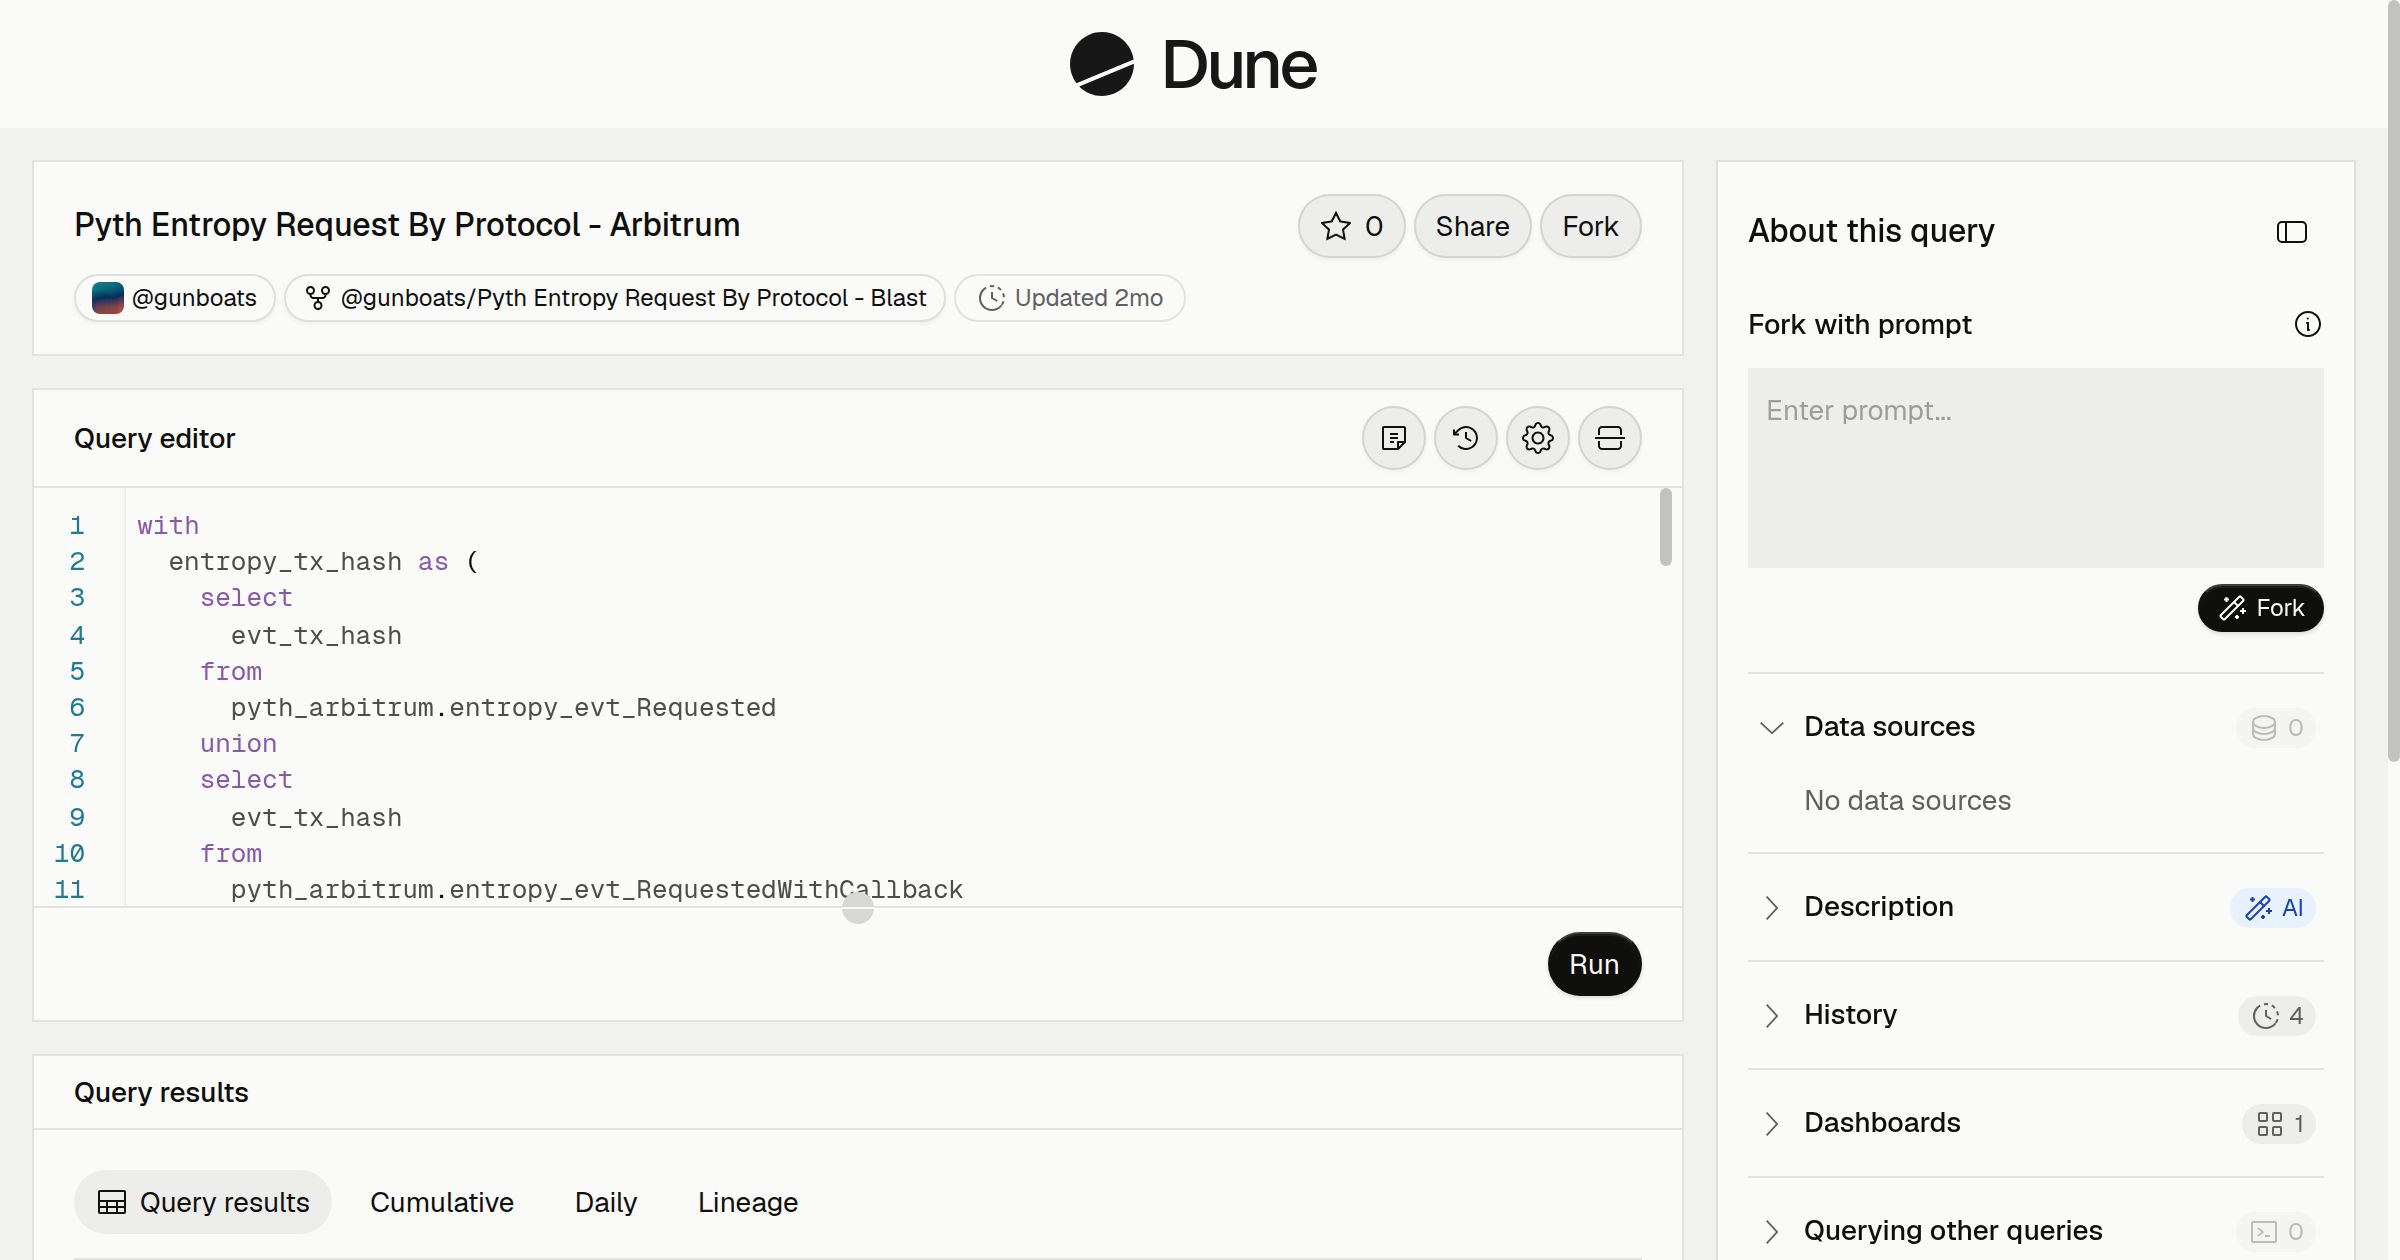Select the Query results tab
This screenshot has width=2400, height=1260.
[x=203, y=1202]
